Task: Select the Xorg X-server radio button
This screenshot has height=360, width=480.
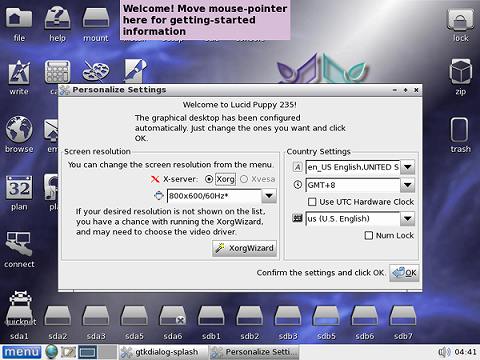Action: (209, 179)
